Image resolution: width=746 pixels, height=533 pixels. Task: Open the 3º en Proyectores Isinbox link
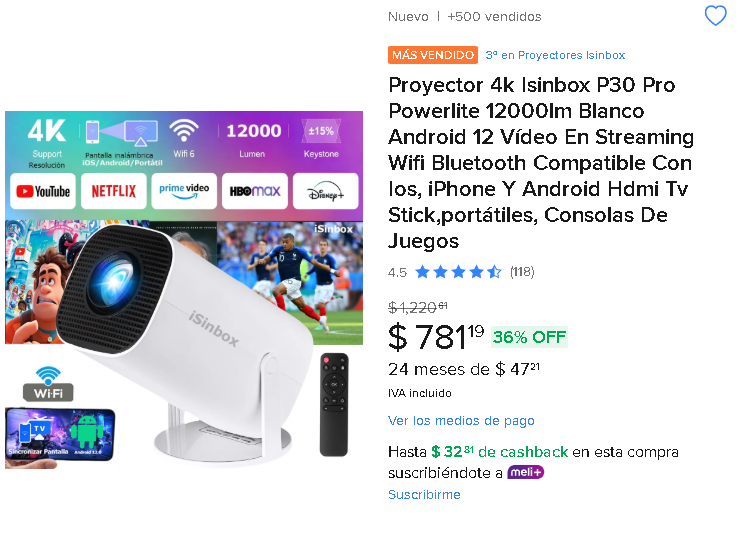(x=555, y=55)
